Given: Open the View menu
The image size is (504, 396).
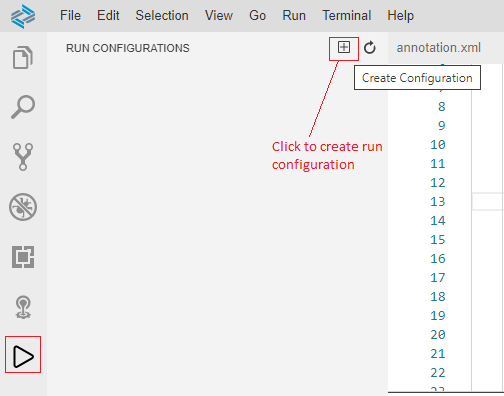Looking at the screenshot, I should [x=219, y=15].
